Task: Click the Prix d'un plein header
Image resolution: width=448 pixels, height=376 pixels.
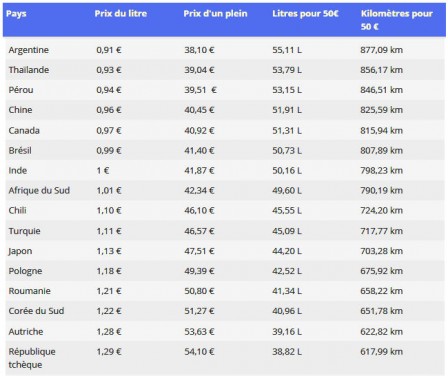Action: point(215,14)
